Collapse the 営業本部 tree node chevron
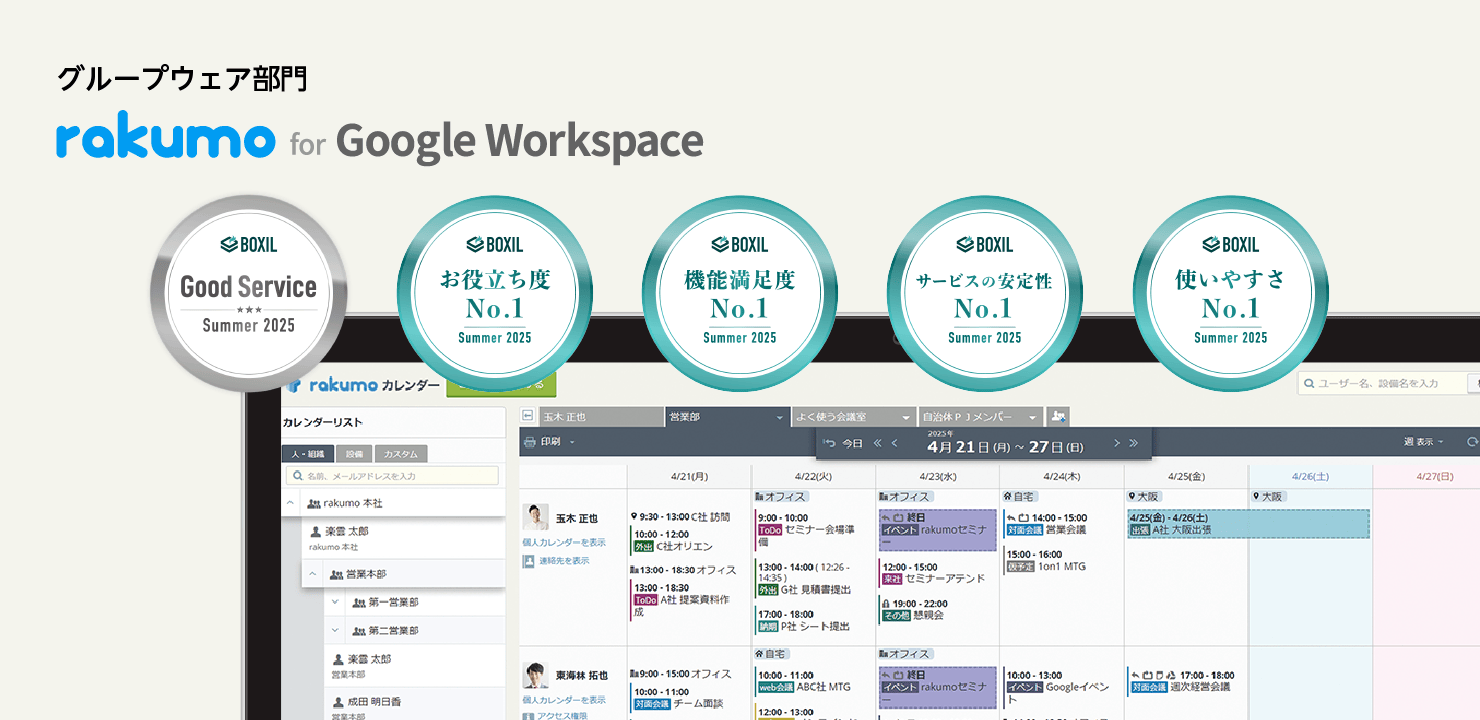This screenshot has height=720, width=1480. [x=312, y=574]
